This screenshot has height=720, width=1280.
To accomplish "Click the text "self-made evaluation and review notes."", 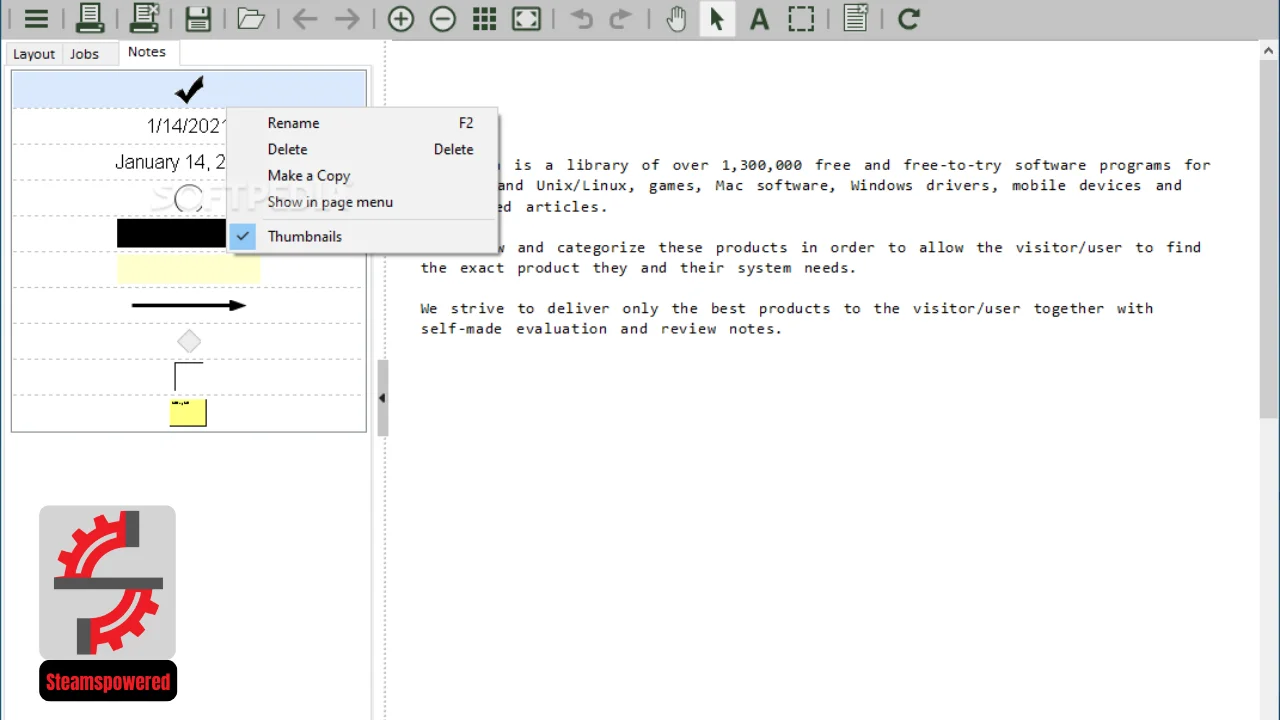I will pyautogui.click(x=601, y=328).
